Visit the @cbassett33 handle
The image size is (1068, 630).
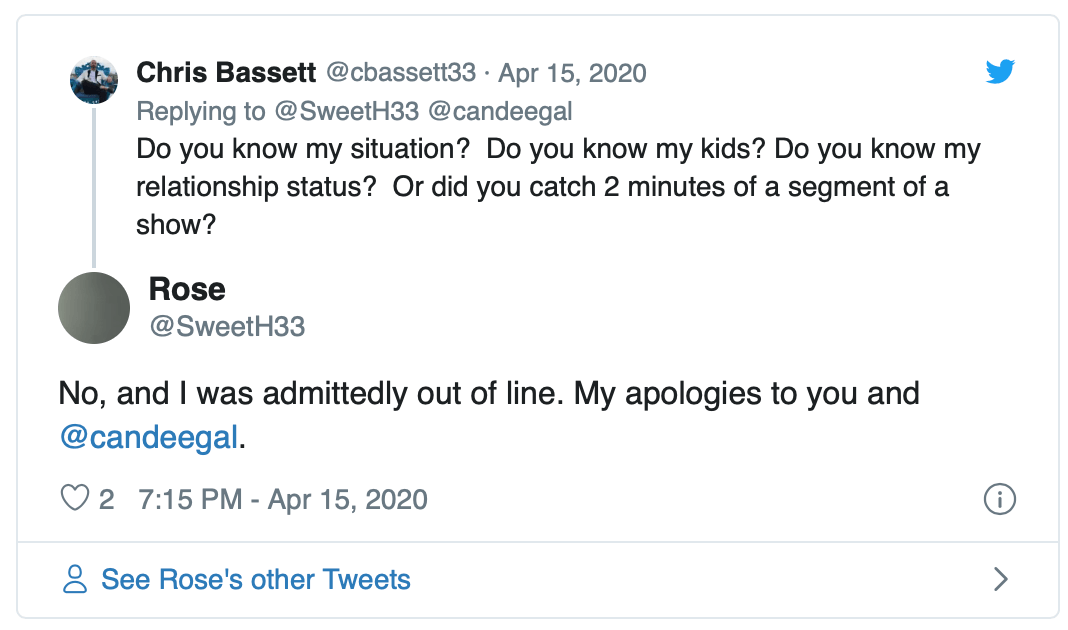pos(401,73)
